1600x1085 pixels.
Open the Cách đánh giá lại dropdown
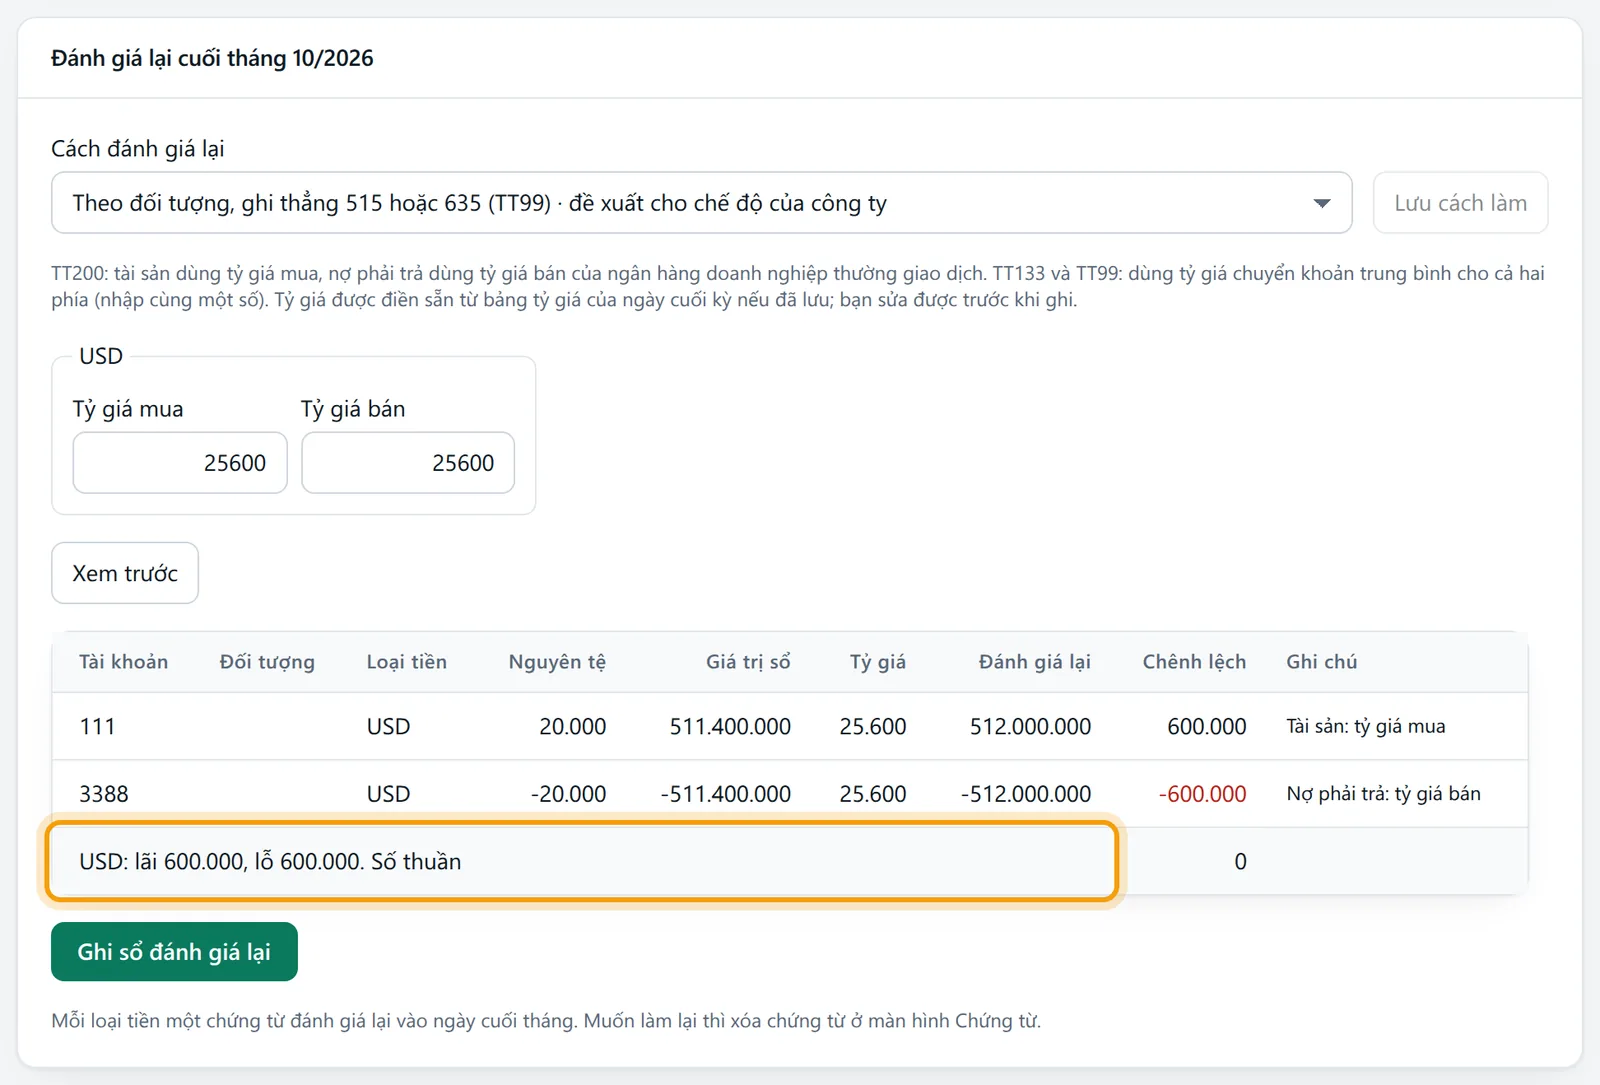(701, 203)
